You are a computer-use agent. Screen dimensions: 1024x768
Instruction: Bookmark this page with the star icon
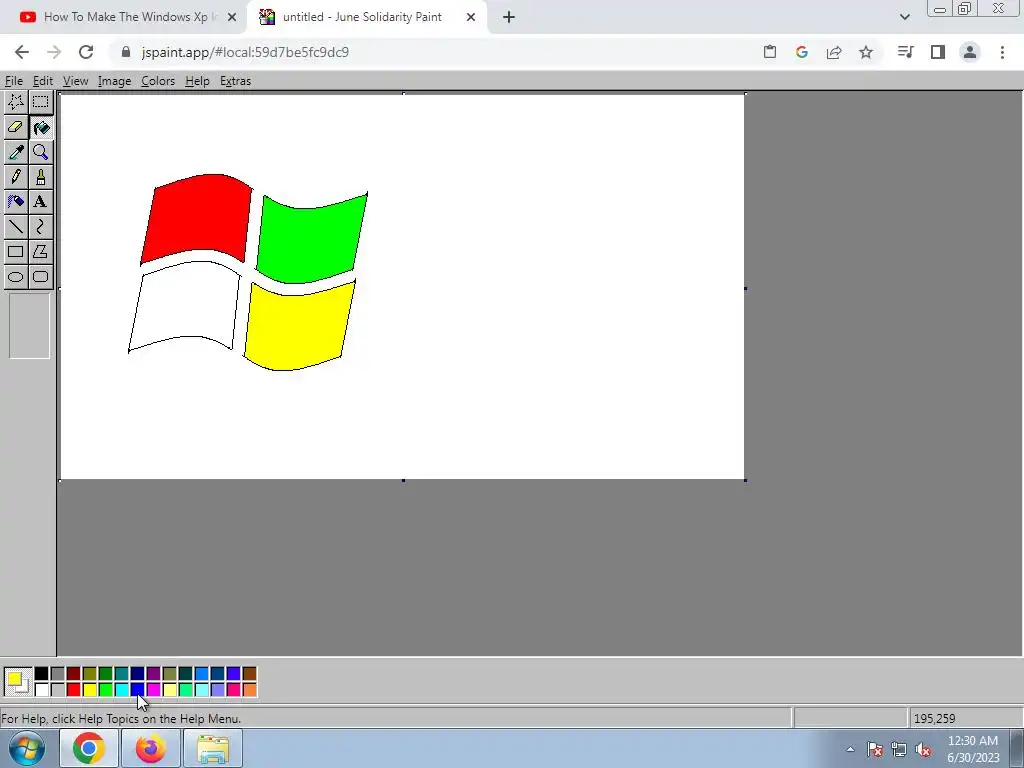pos(866,52)
